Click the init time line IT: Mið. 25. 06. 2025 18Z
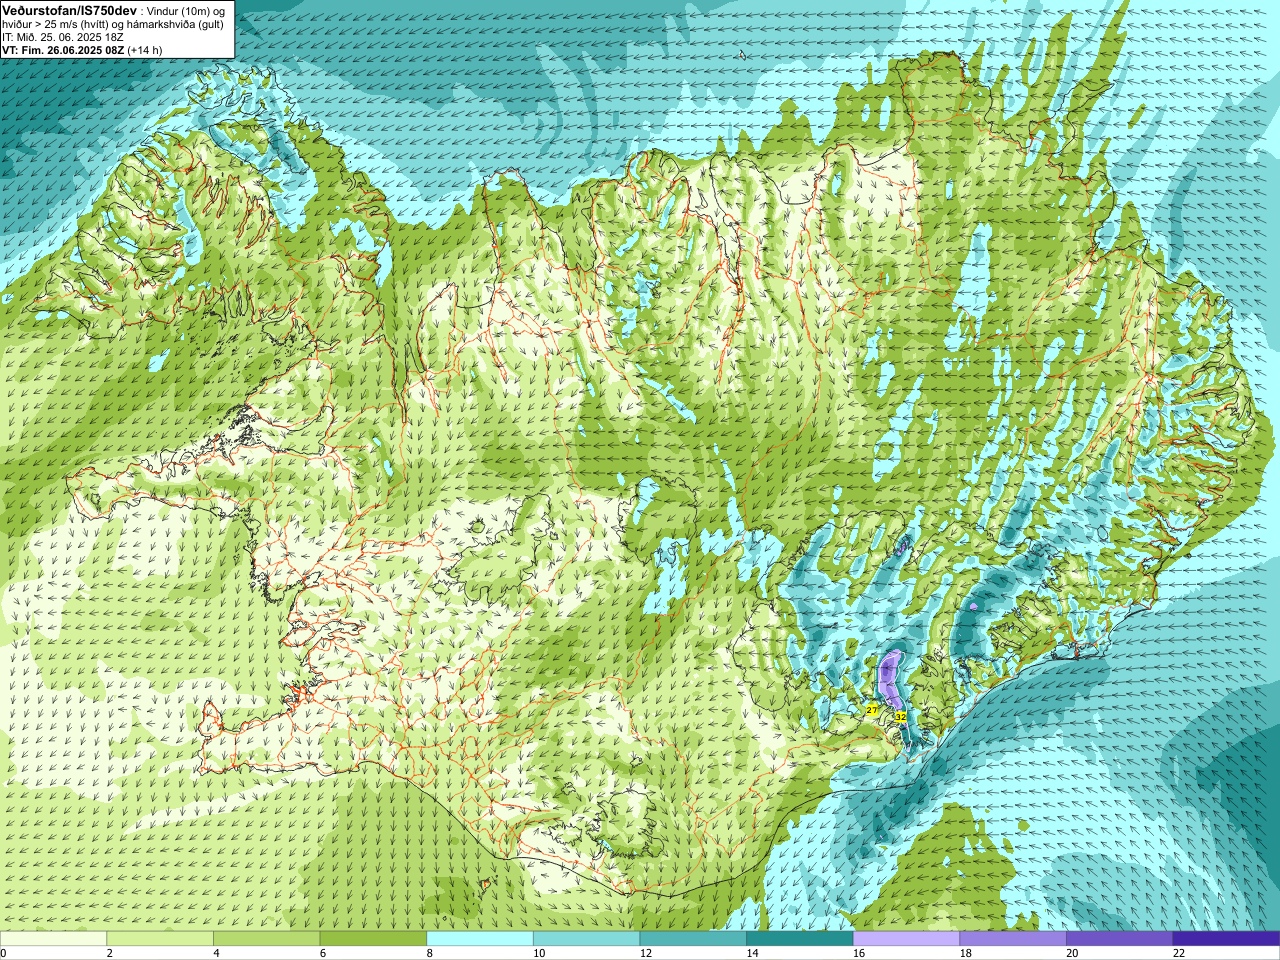This screenshot has height=960, width=1280. (63, 36)
